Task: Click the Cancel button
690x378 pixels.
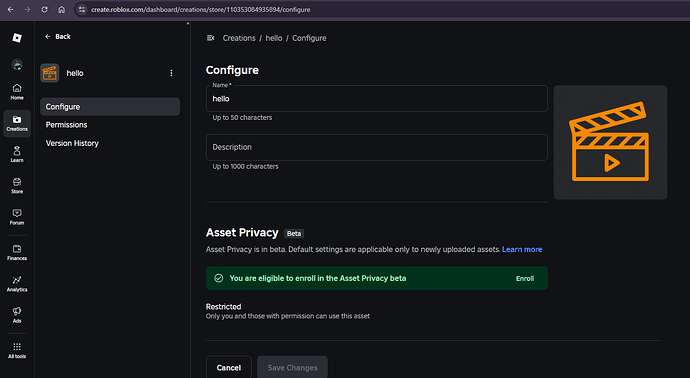Action: pyautogui.click(x=229, y=367)
